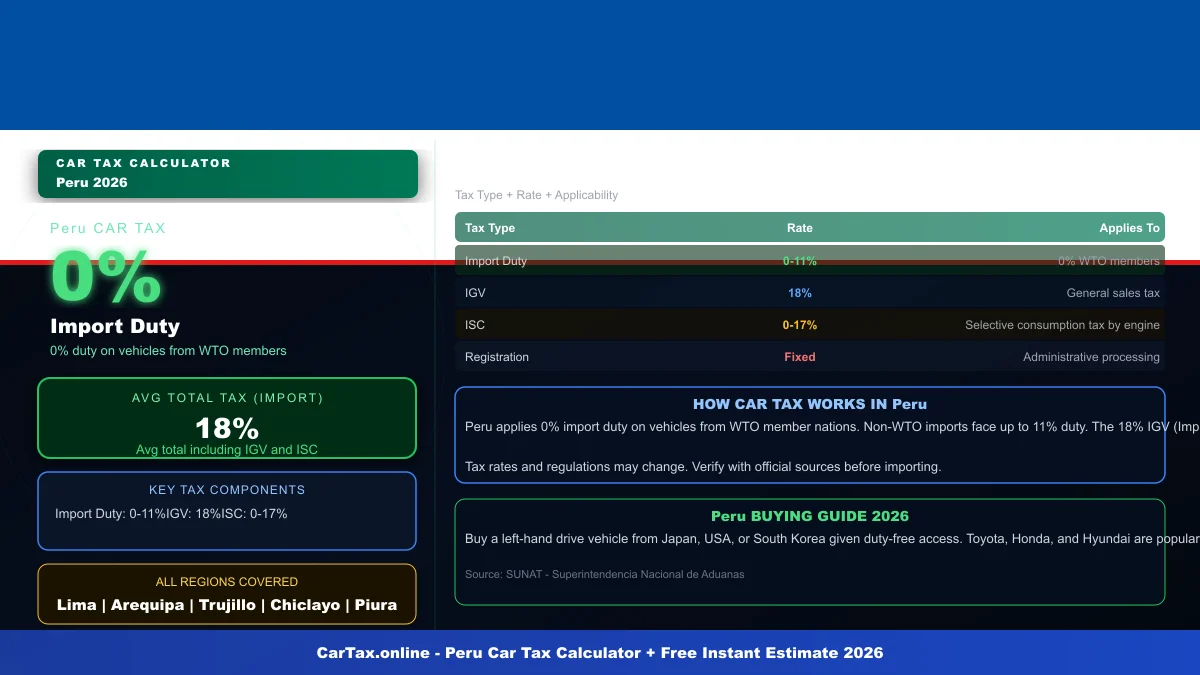Click the 18% IGV rate cell
Screen dimensions: 1200x675
tap(800, 293)
